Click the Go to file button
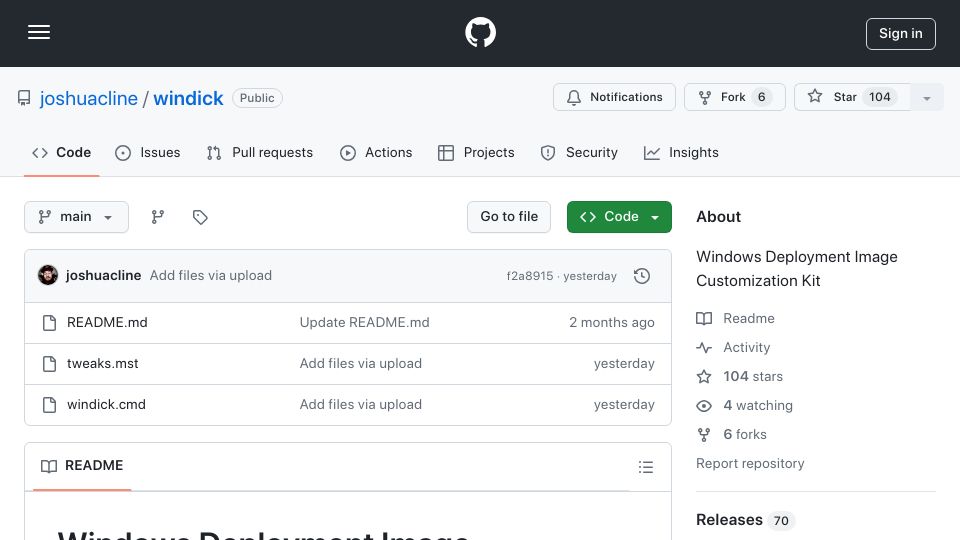This screenshot has height=540, width=960. coord(509,217)
